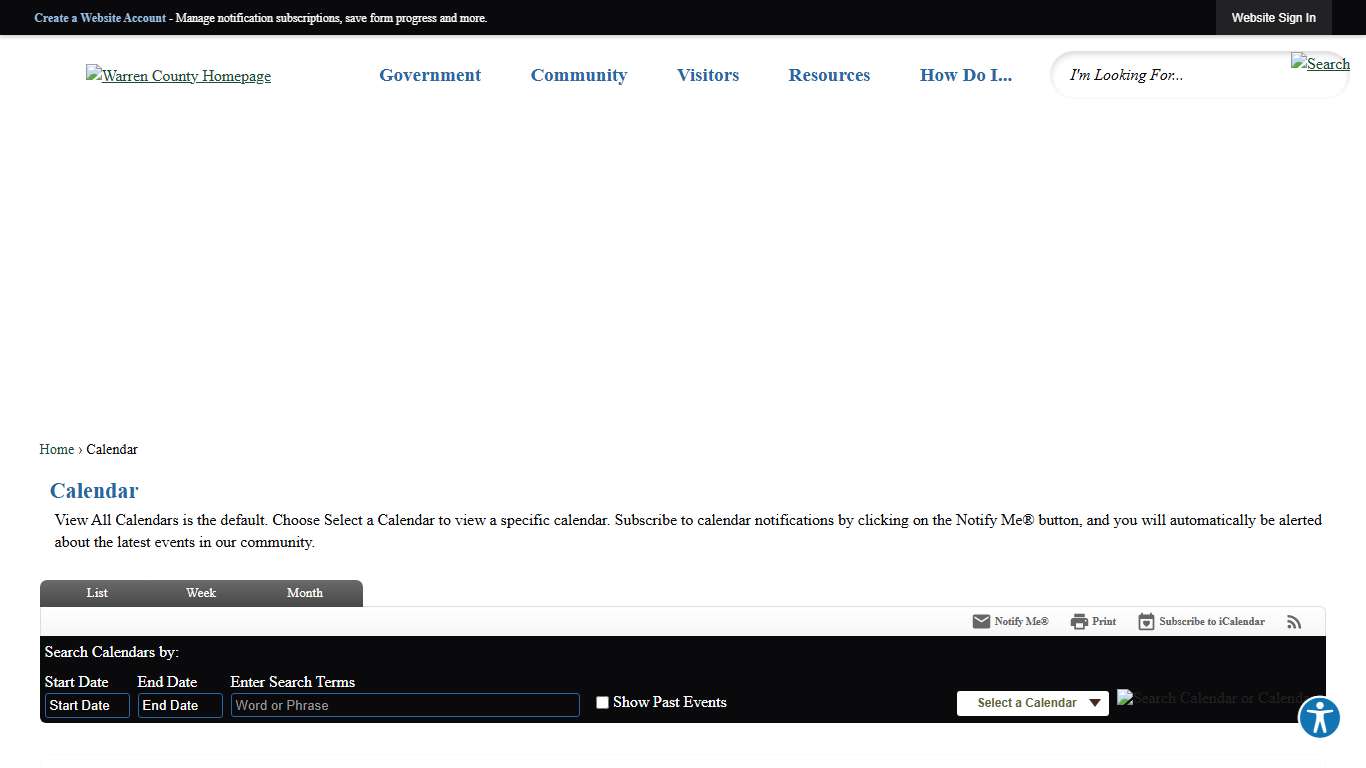Enable the Show Past Events checkbox
Viewport: 1366px width, 768px height.
point(602,703)
